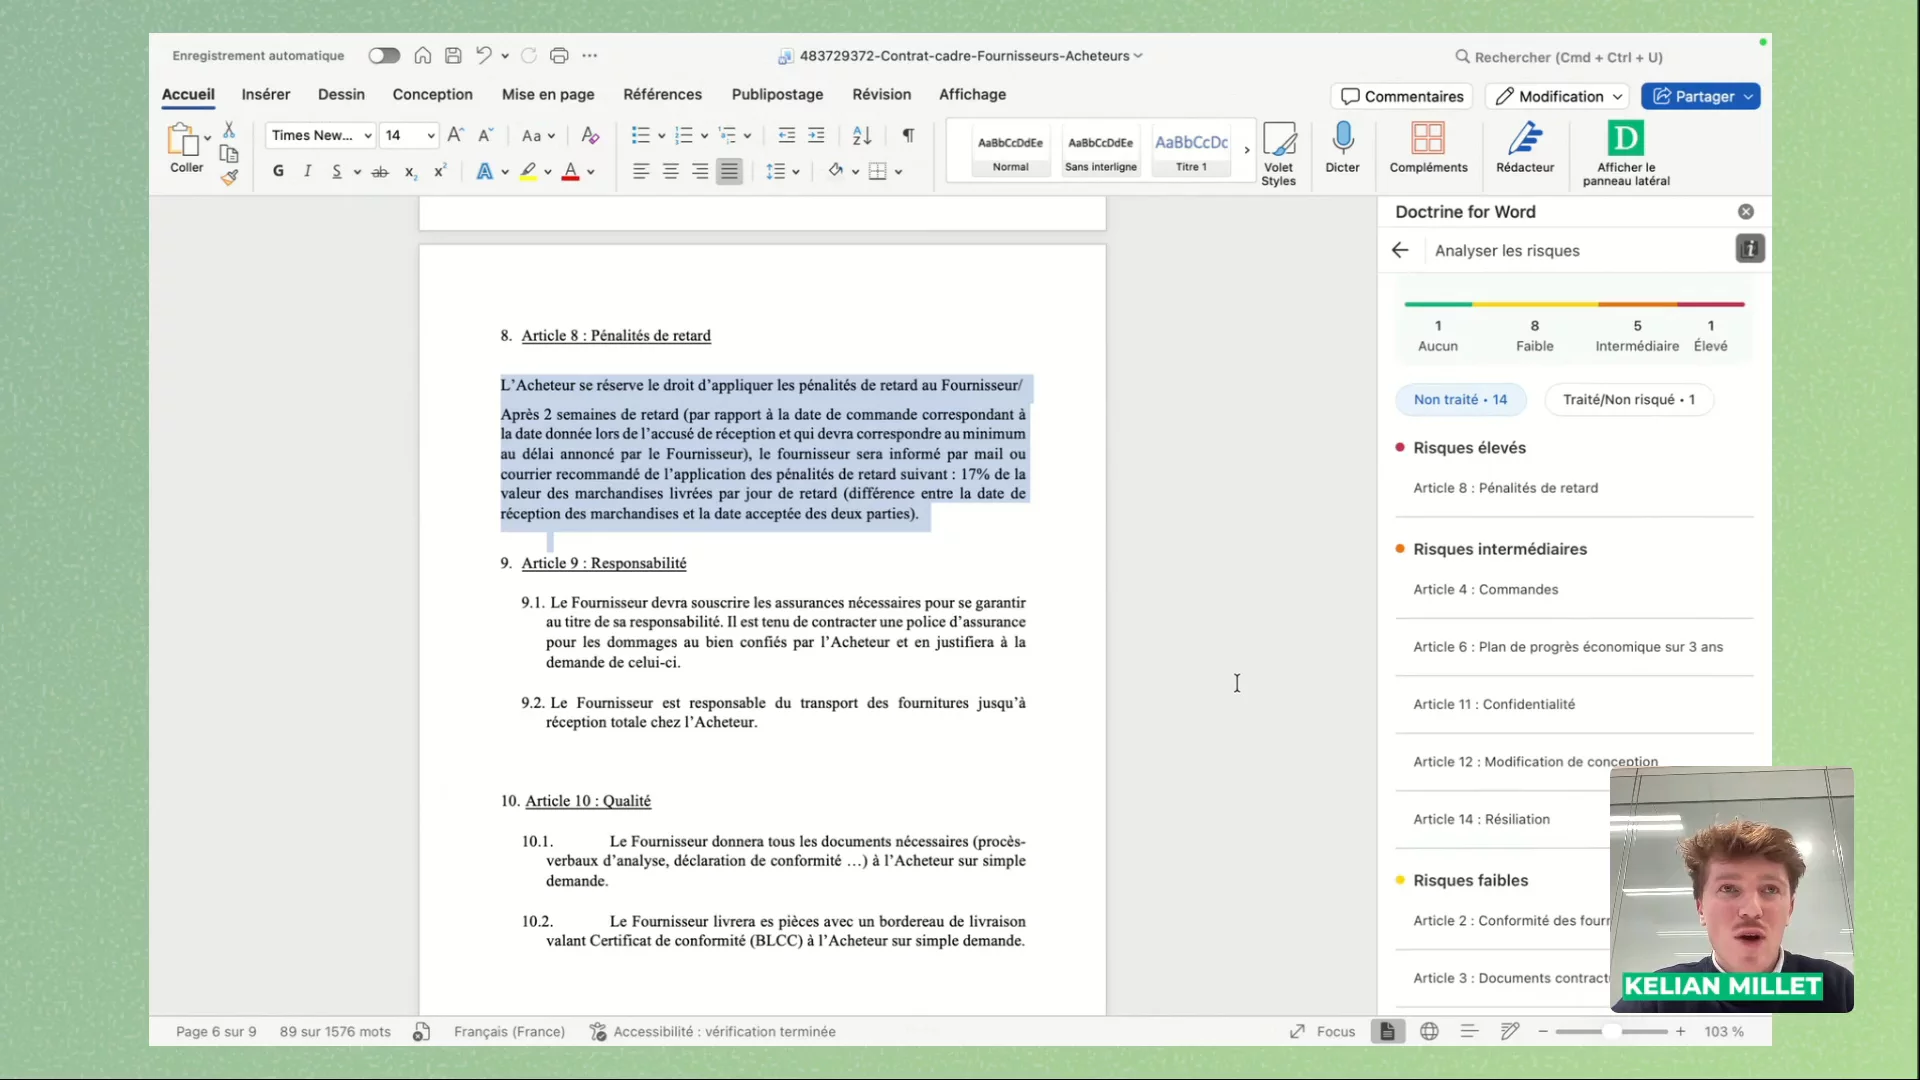This screenshot has height=1080, width=1920.
Task: Switch to the Références ribbon tab
Action: [662, 94]
